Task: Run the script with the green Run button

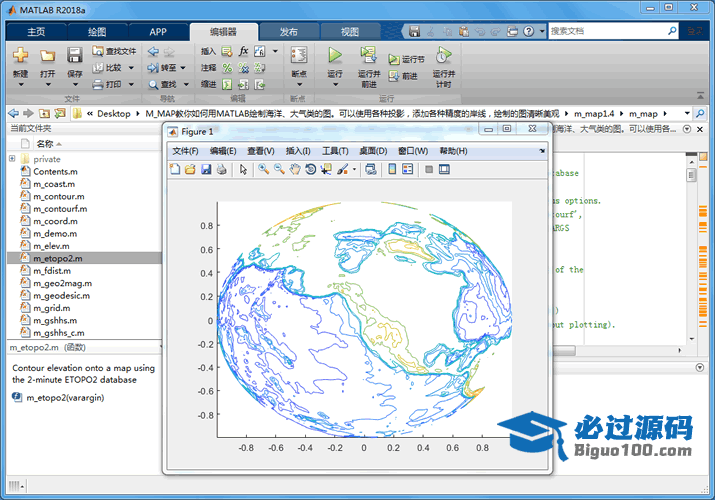Action: (x=335, y=56)
